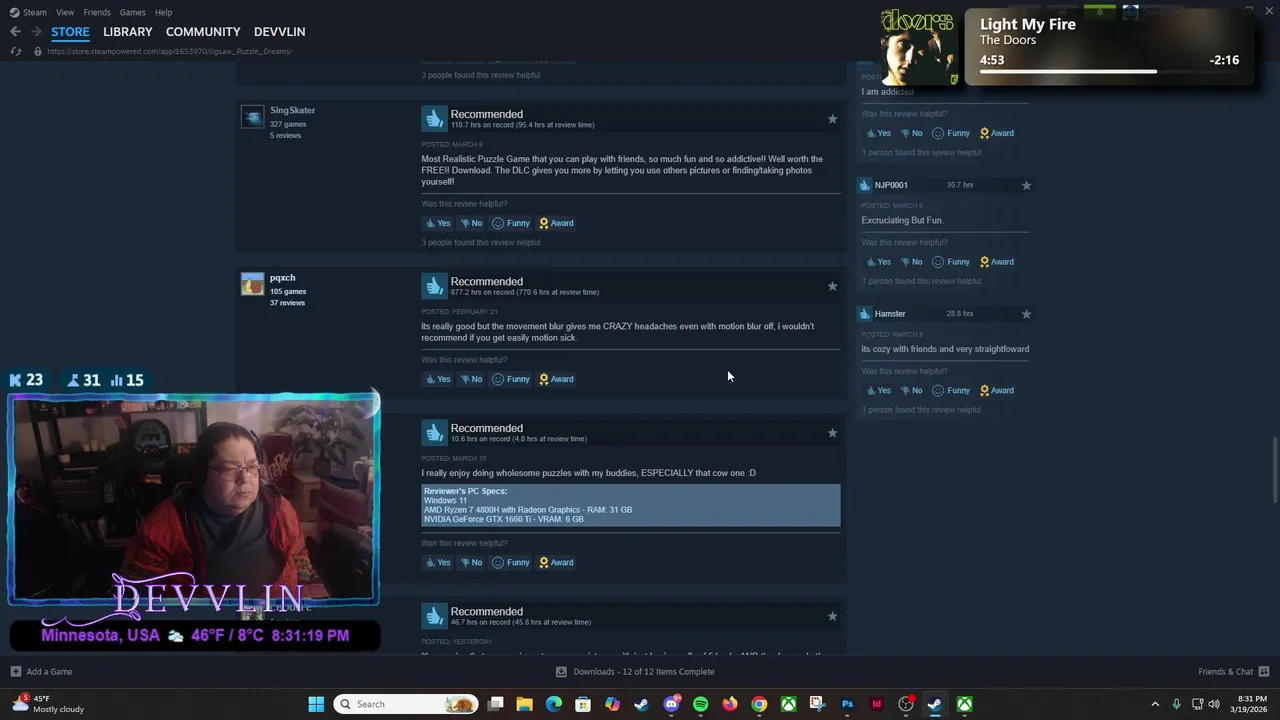Click the thumbs-up icon on pqxch's review
The height and width of the screenshot is (720, 1280).
pyautogui.click(x=434, y=286)
